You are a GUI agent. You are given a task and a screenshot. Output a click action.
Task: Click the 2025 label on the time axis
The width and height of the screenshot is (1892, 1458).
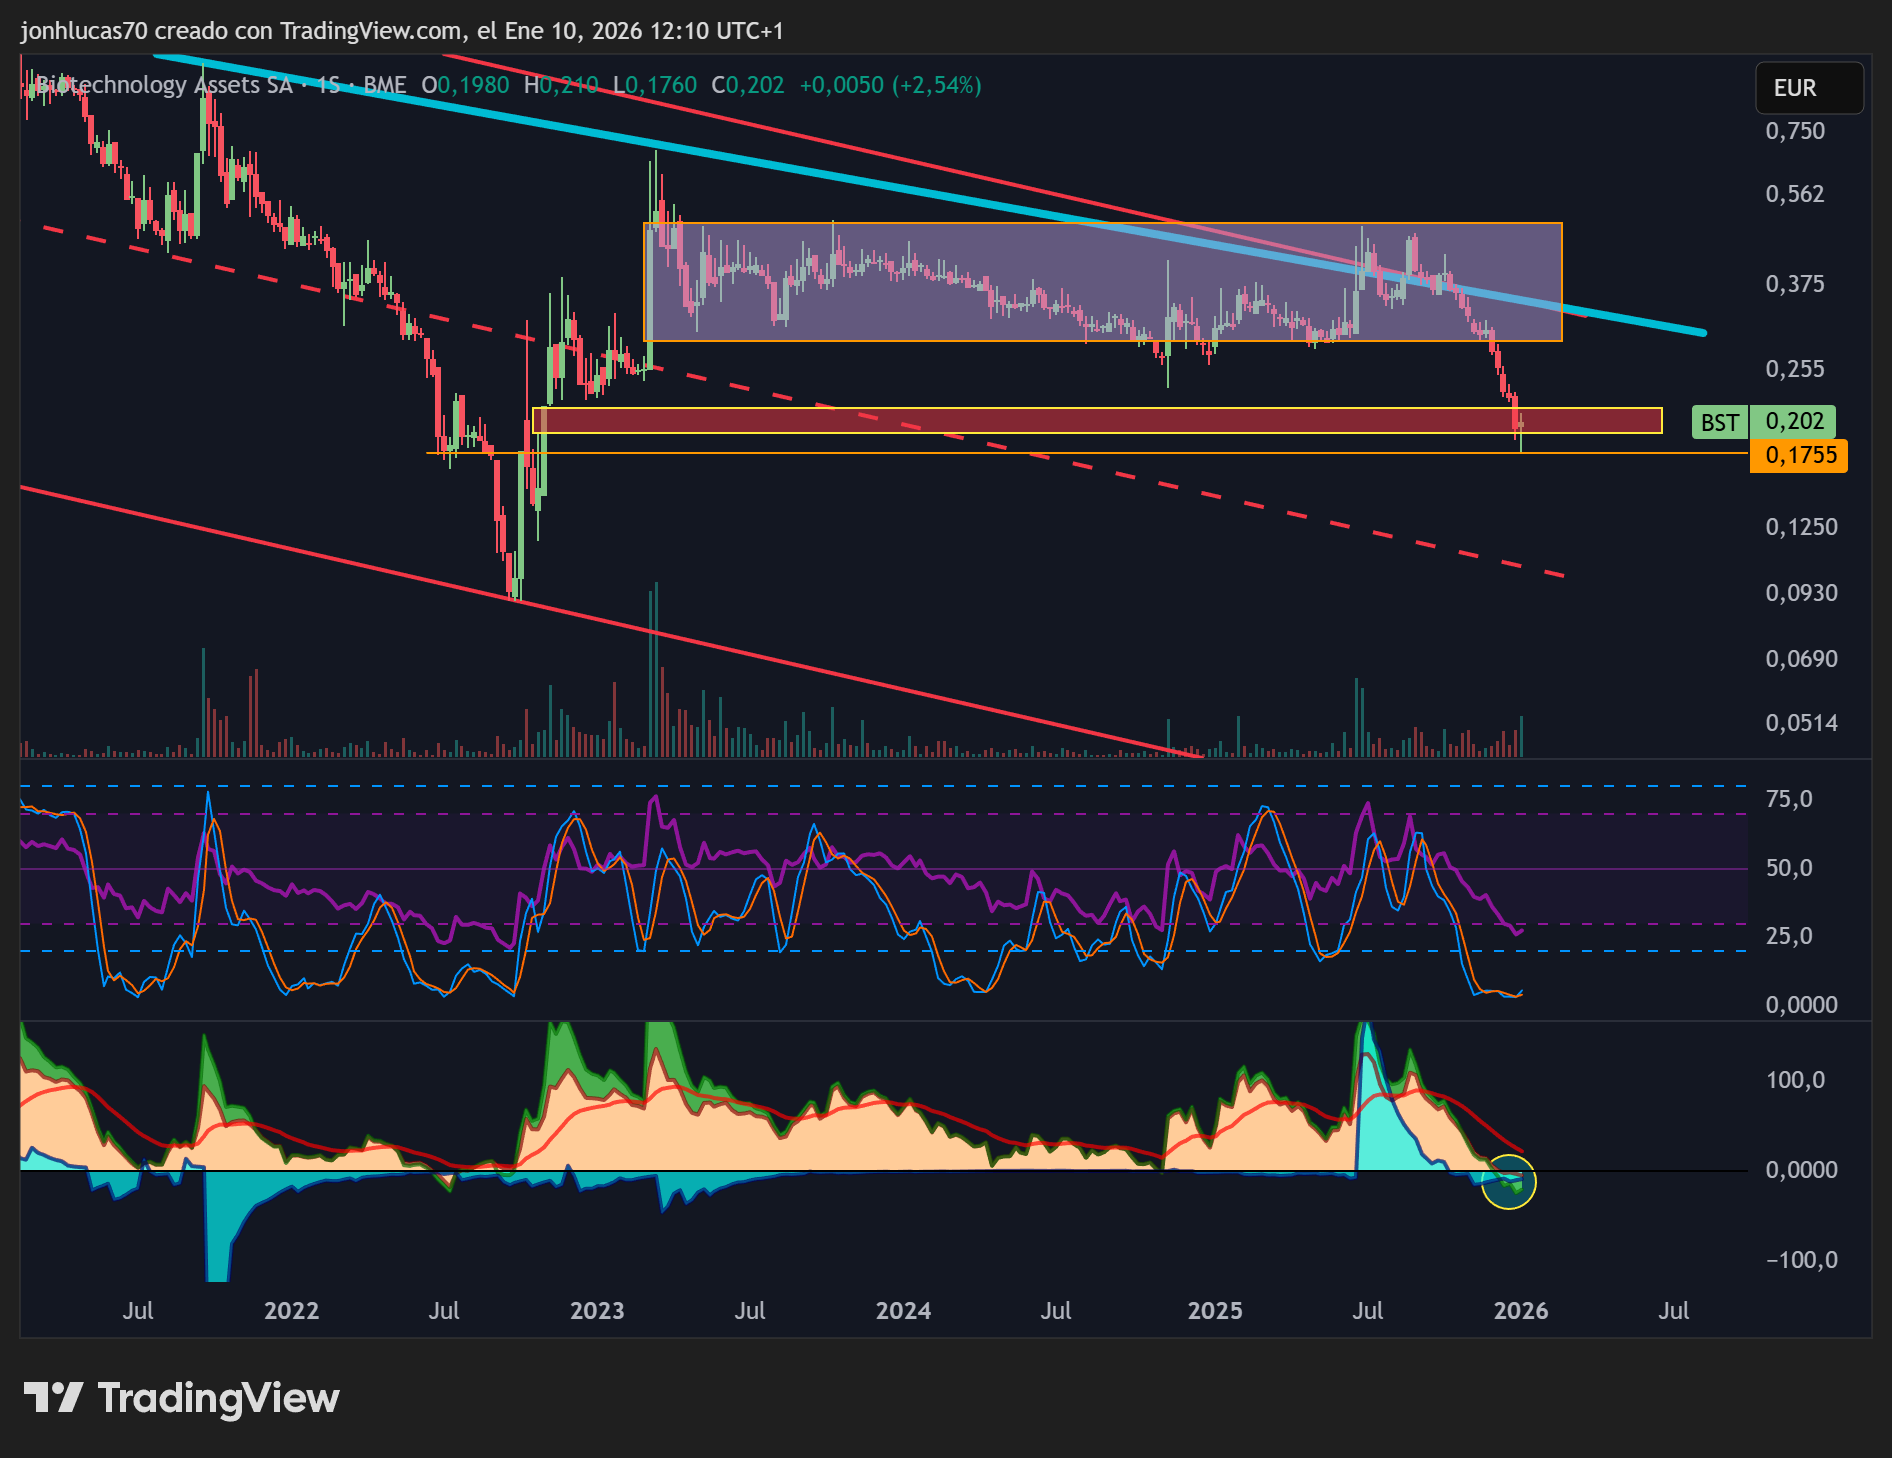coord(1214,1311)
